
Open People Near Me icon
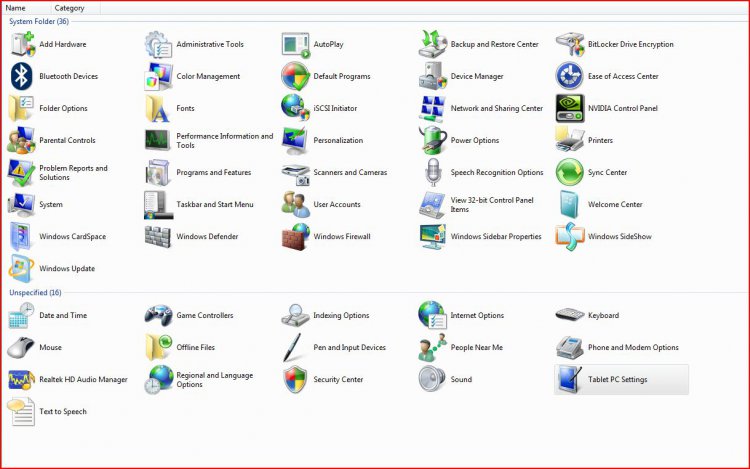tap(433, 347)
